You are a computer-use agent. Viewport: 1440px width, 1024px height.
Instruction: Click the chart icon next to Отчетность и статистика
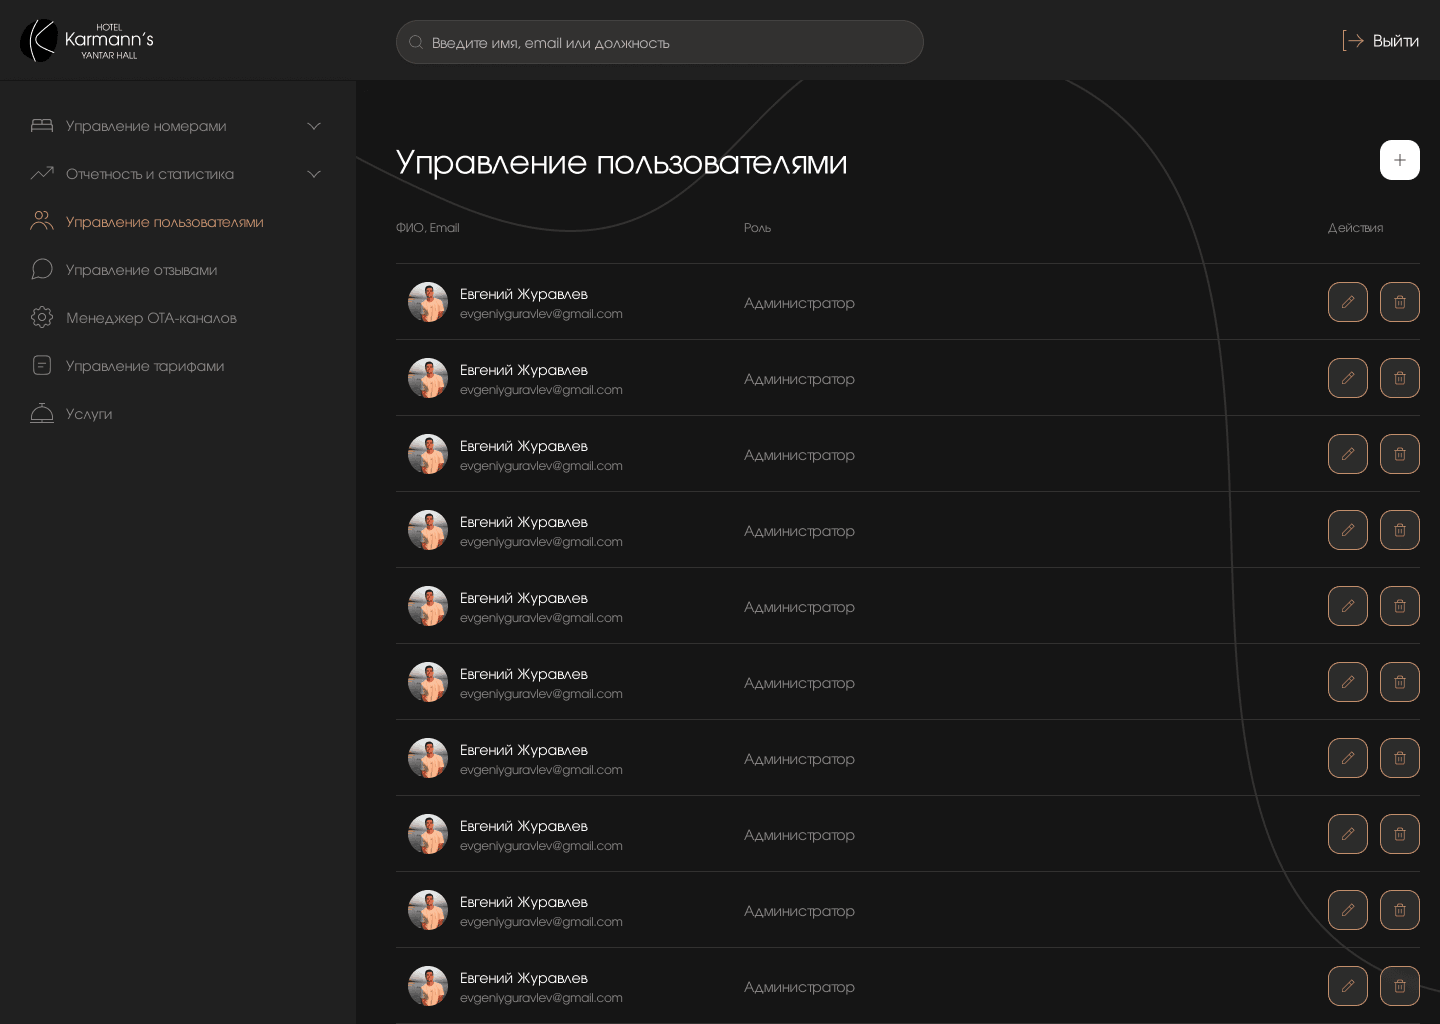(42, 174)
